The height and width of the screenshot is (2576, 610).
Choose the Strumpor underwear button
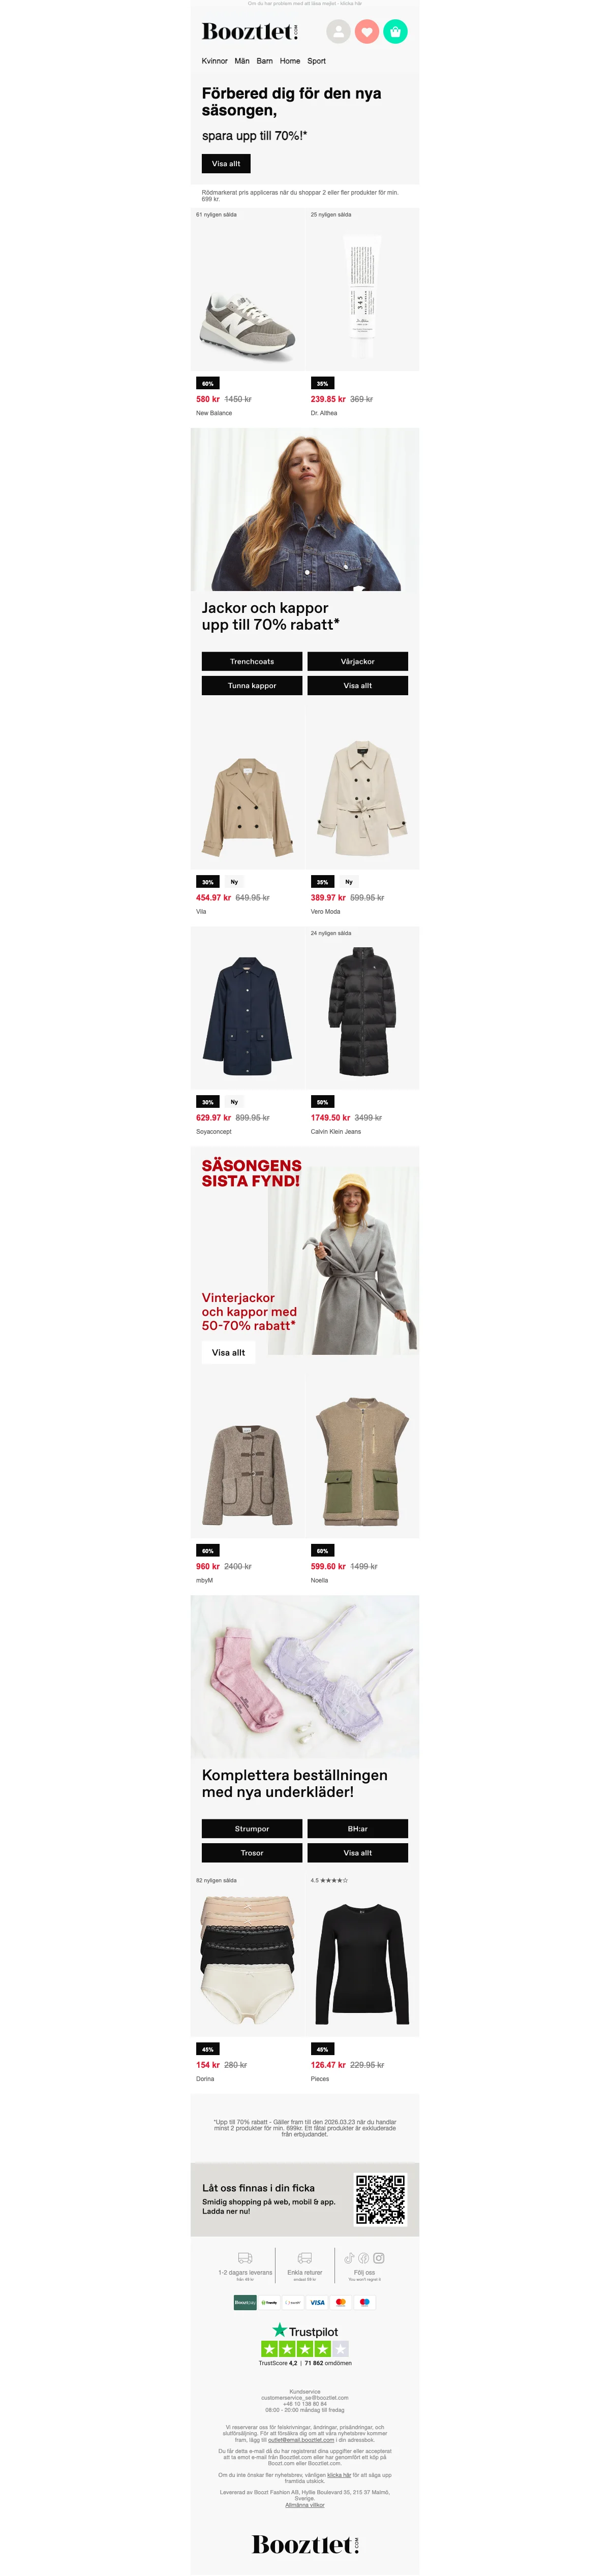tap(252, 1828)
